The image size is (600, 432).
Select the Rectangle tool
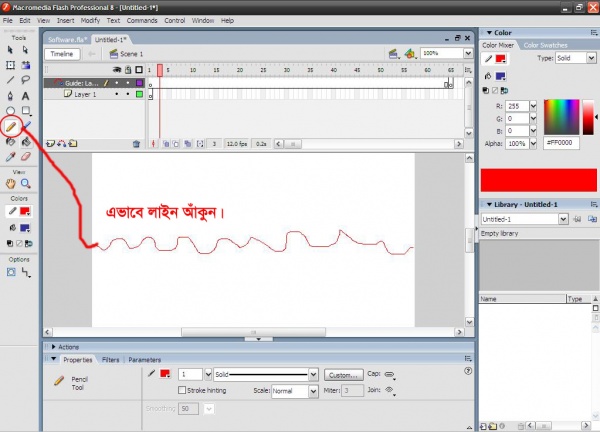click(26, 111)
